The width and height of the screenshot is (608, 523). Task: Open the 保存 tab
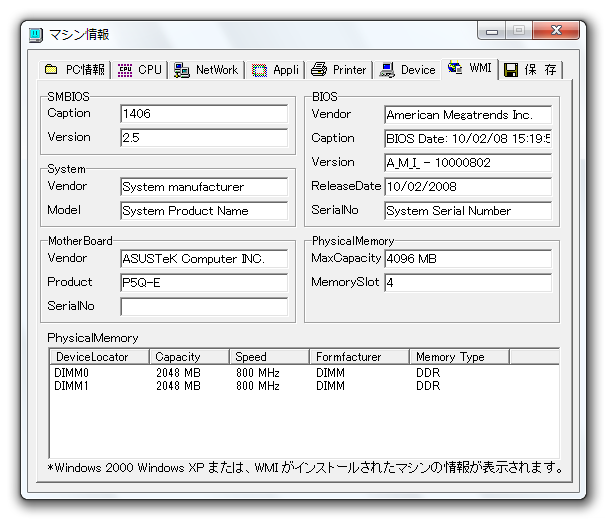coord(531,70)
